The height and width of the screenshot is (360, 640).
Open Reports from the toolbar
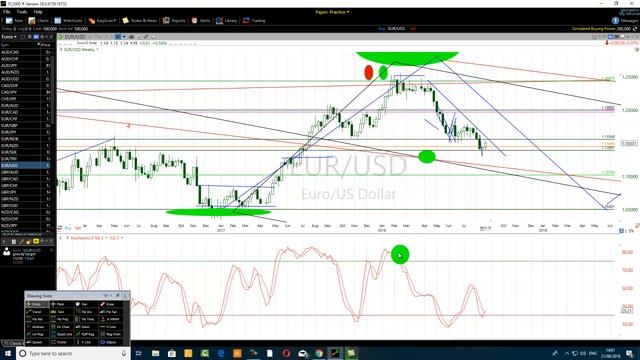(x=174, y=20)
